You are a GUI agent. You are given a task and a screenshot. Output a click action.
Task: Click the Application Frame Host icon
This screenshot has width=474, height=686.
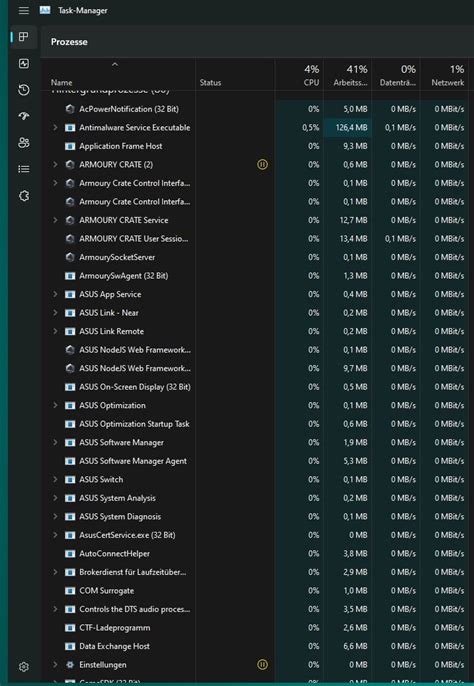click(x=70, y=146)
